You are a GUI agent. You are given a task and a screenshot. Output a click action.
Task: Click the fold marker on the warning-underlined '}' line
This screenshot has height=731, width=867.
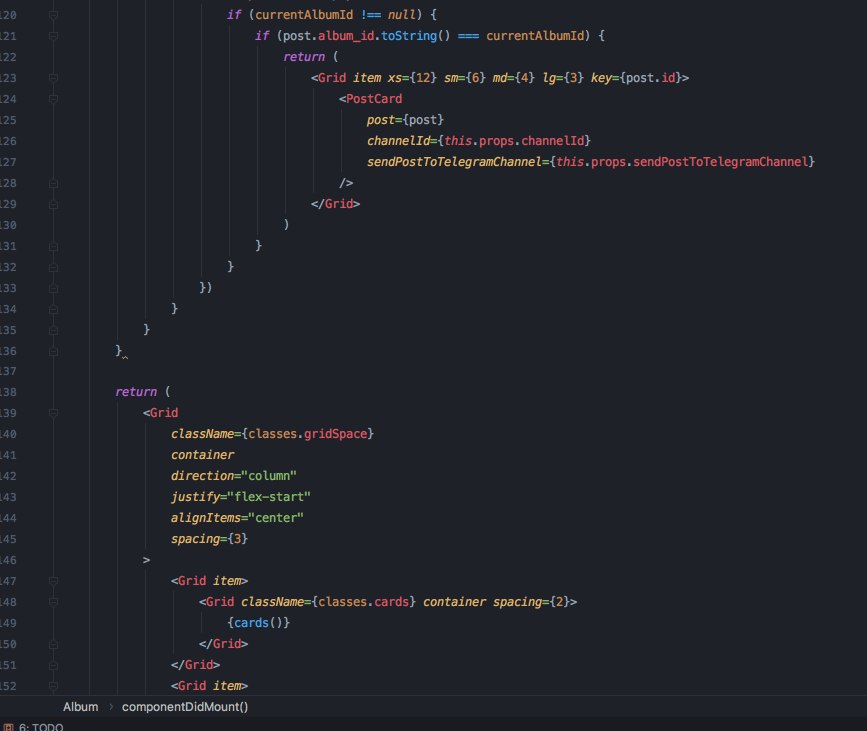54,351
